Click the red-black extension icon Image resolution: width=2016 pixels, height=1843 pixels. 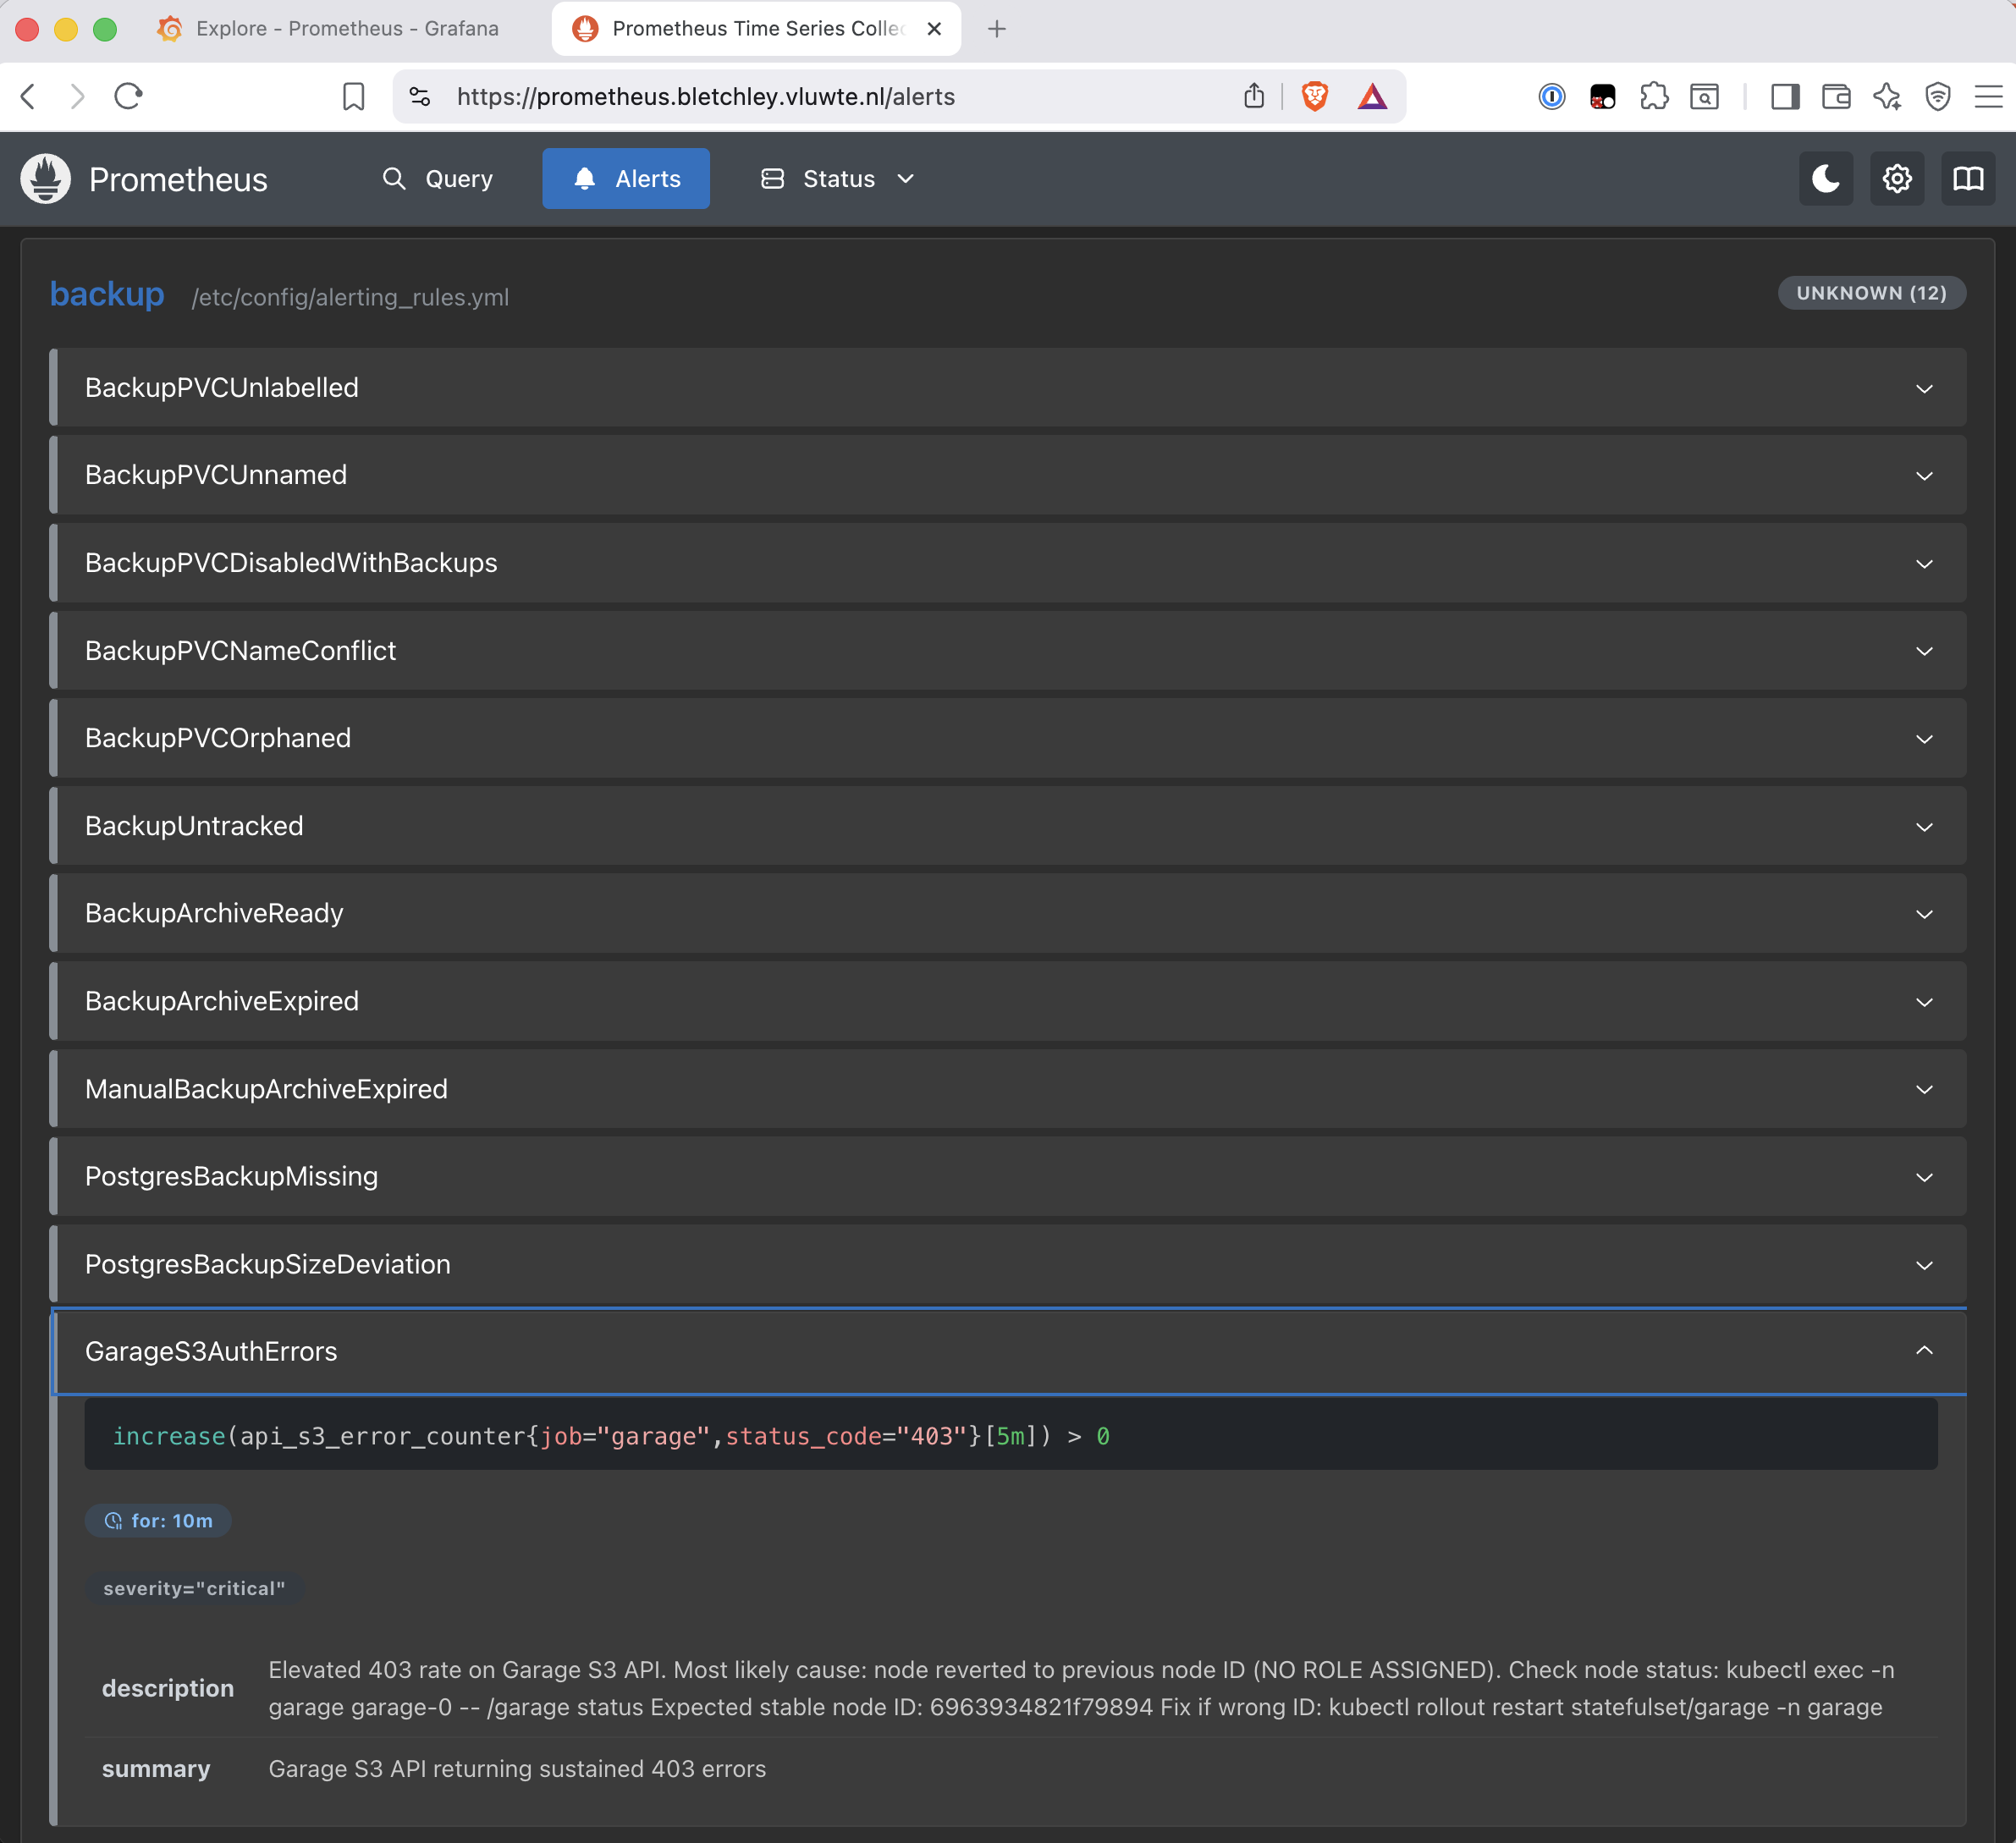pyautogui.click(x=1603, y=97)
